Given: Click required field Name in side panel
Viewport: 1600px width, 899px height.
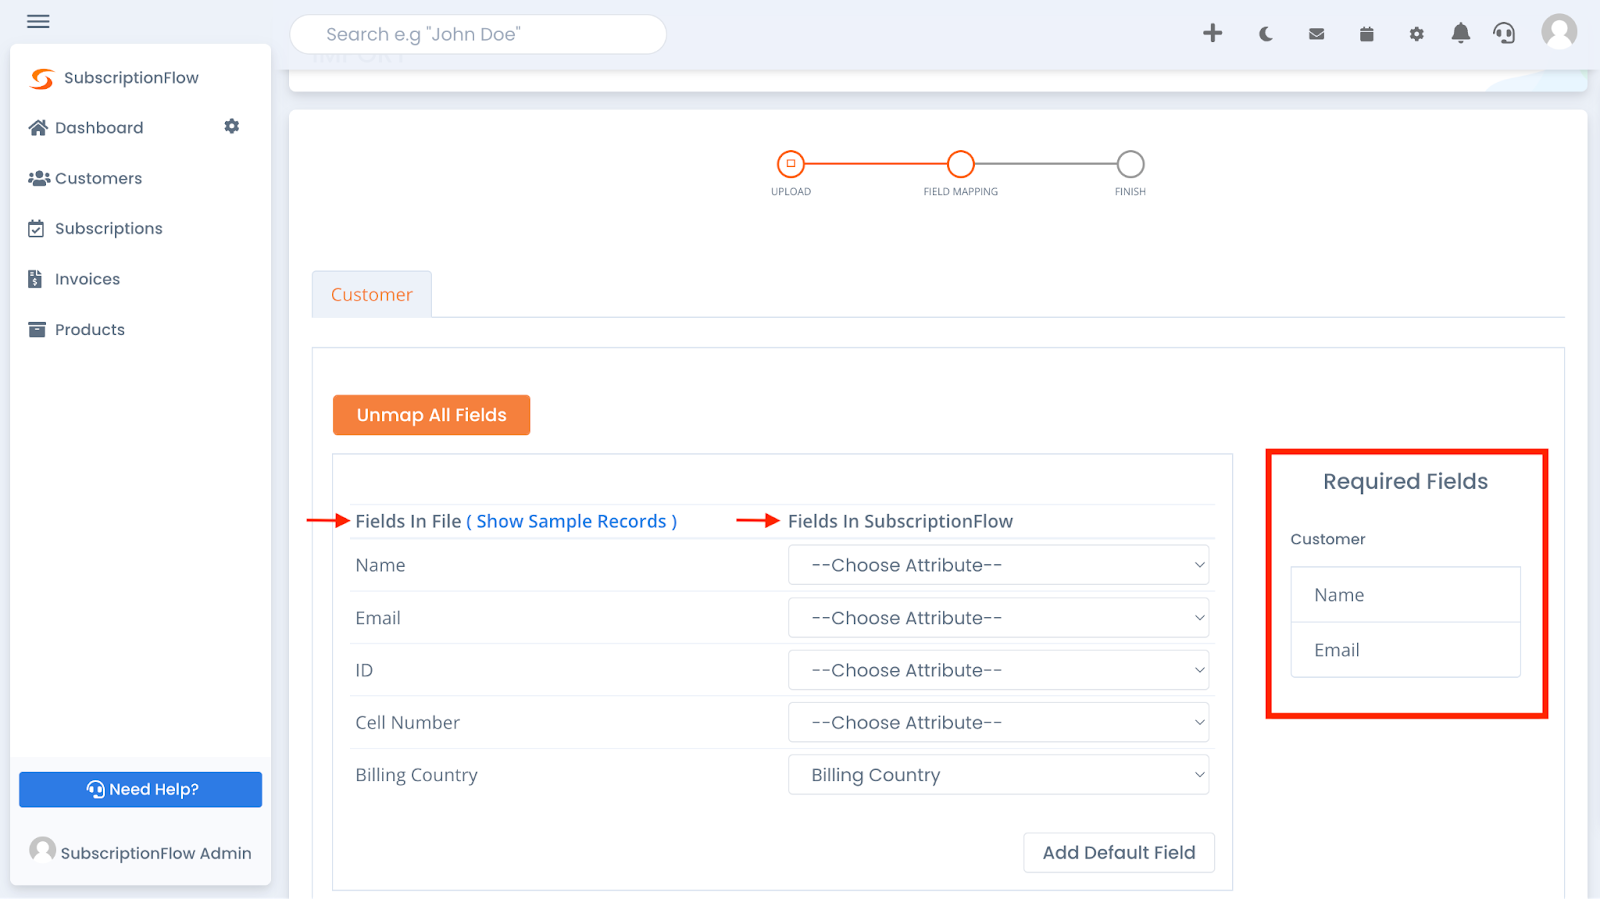Looking at the screenshot, I should [1405, 595].
